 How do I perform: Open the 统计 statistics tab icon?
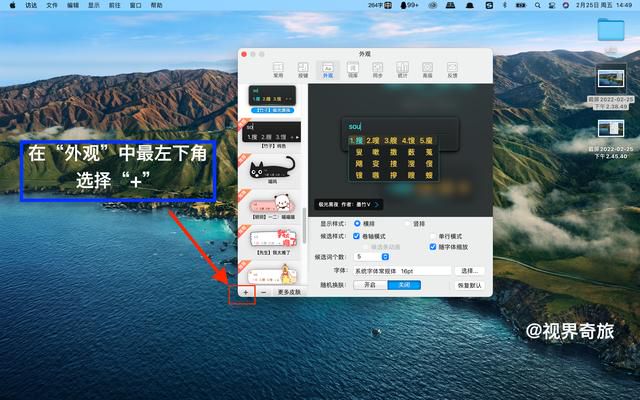tap(402, 70)
